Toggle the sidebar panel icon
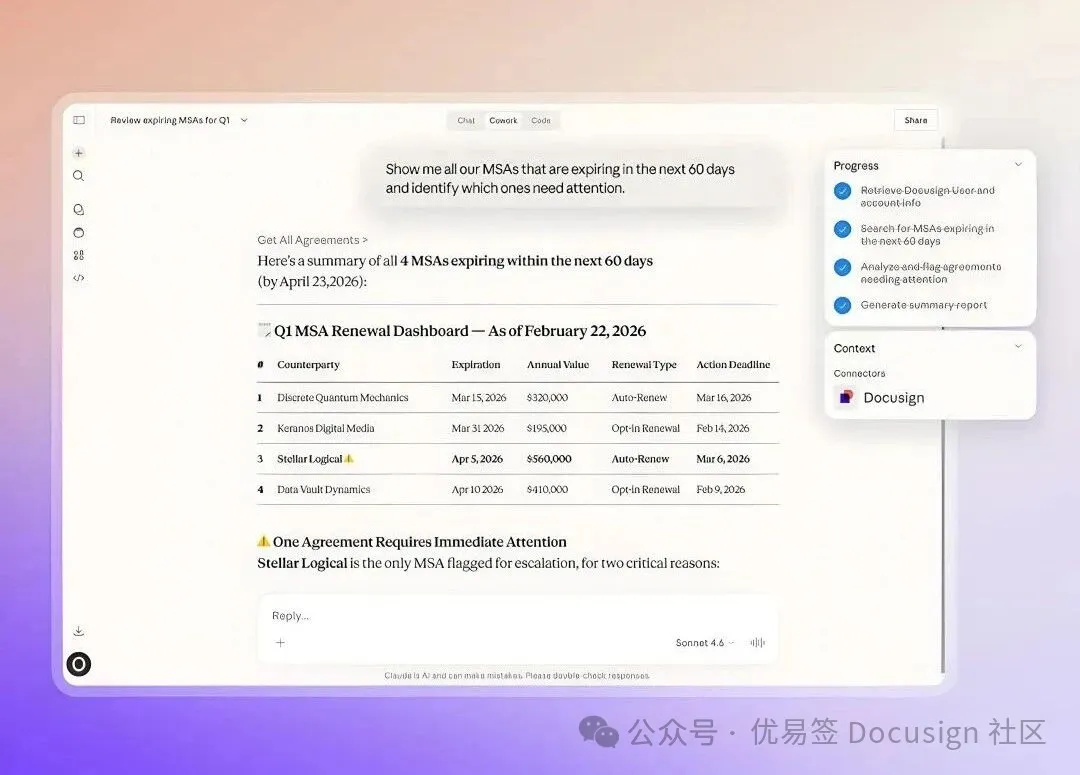The height and width of the screenshot is (775, 1080). [x=79, y=120]
